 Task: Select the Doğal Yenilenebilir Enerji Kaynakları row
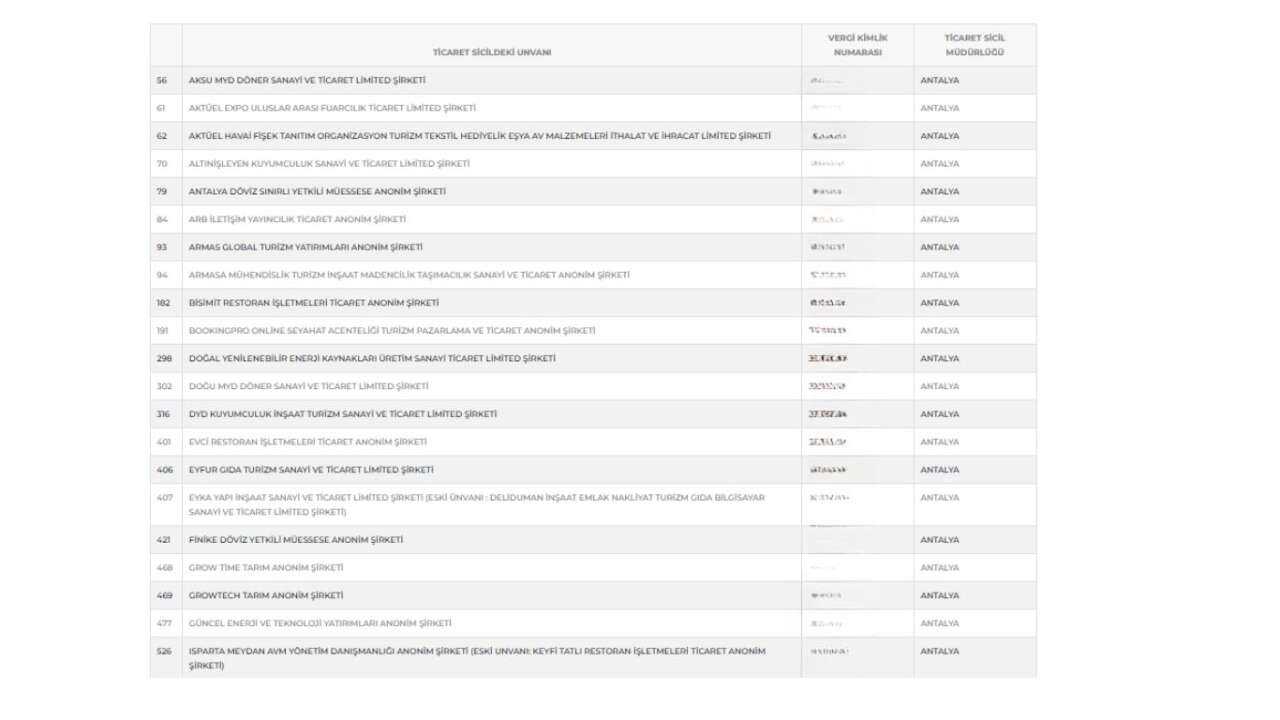click(x=372, y=358)
